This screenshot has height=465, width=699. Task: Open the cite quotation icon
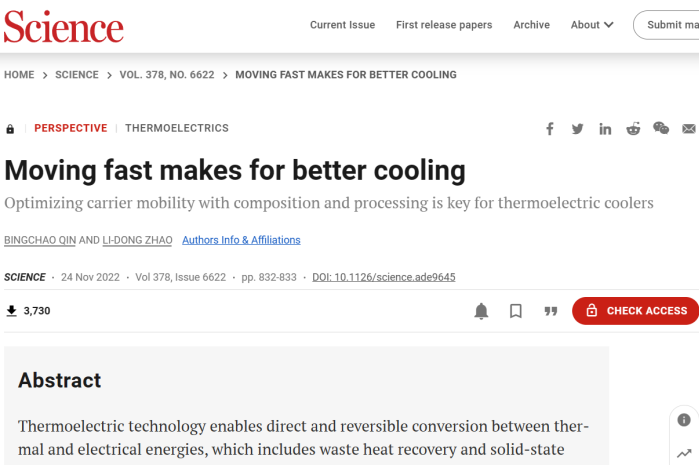tap(550, 311)
